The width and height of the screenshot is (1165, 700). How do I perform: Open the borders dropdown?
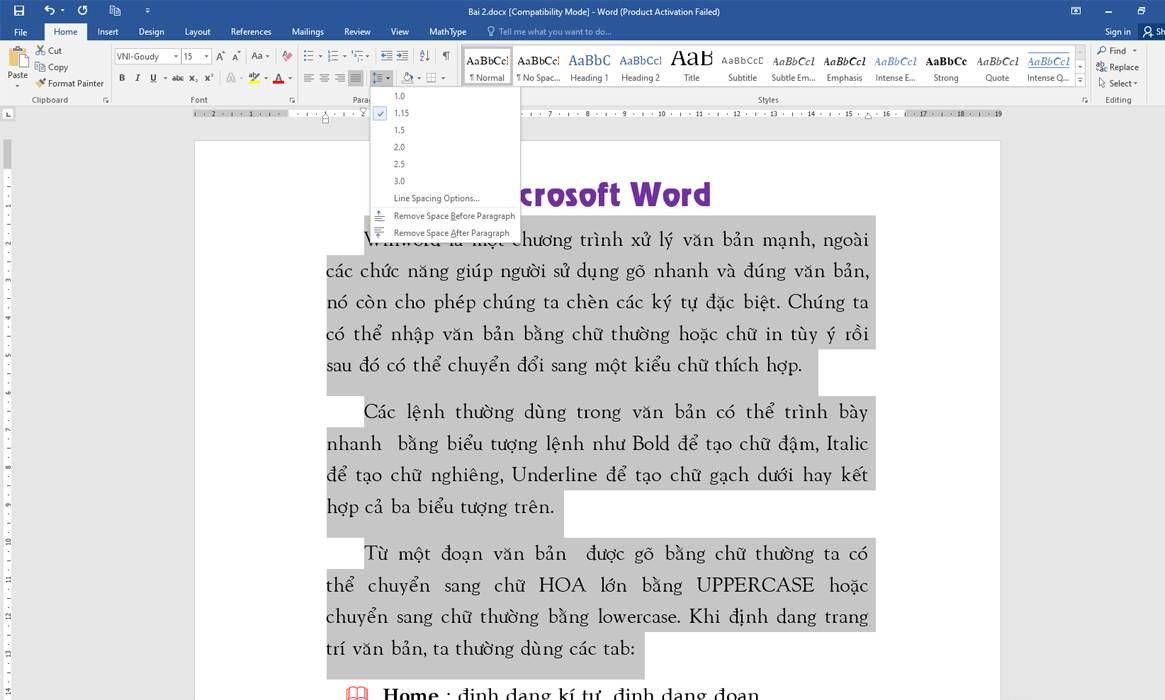(444, 78)
